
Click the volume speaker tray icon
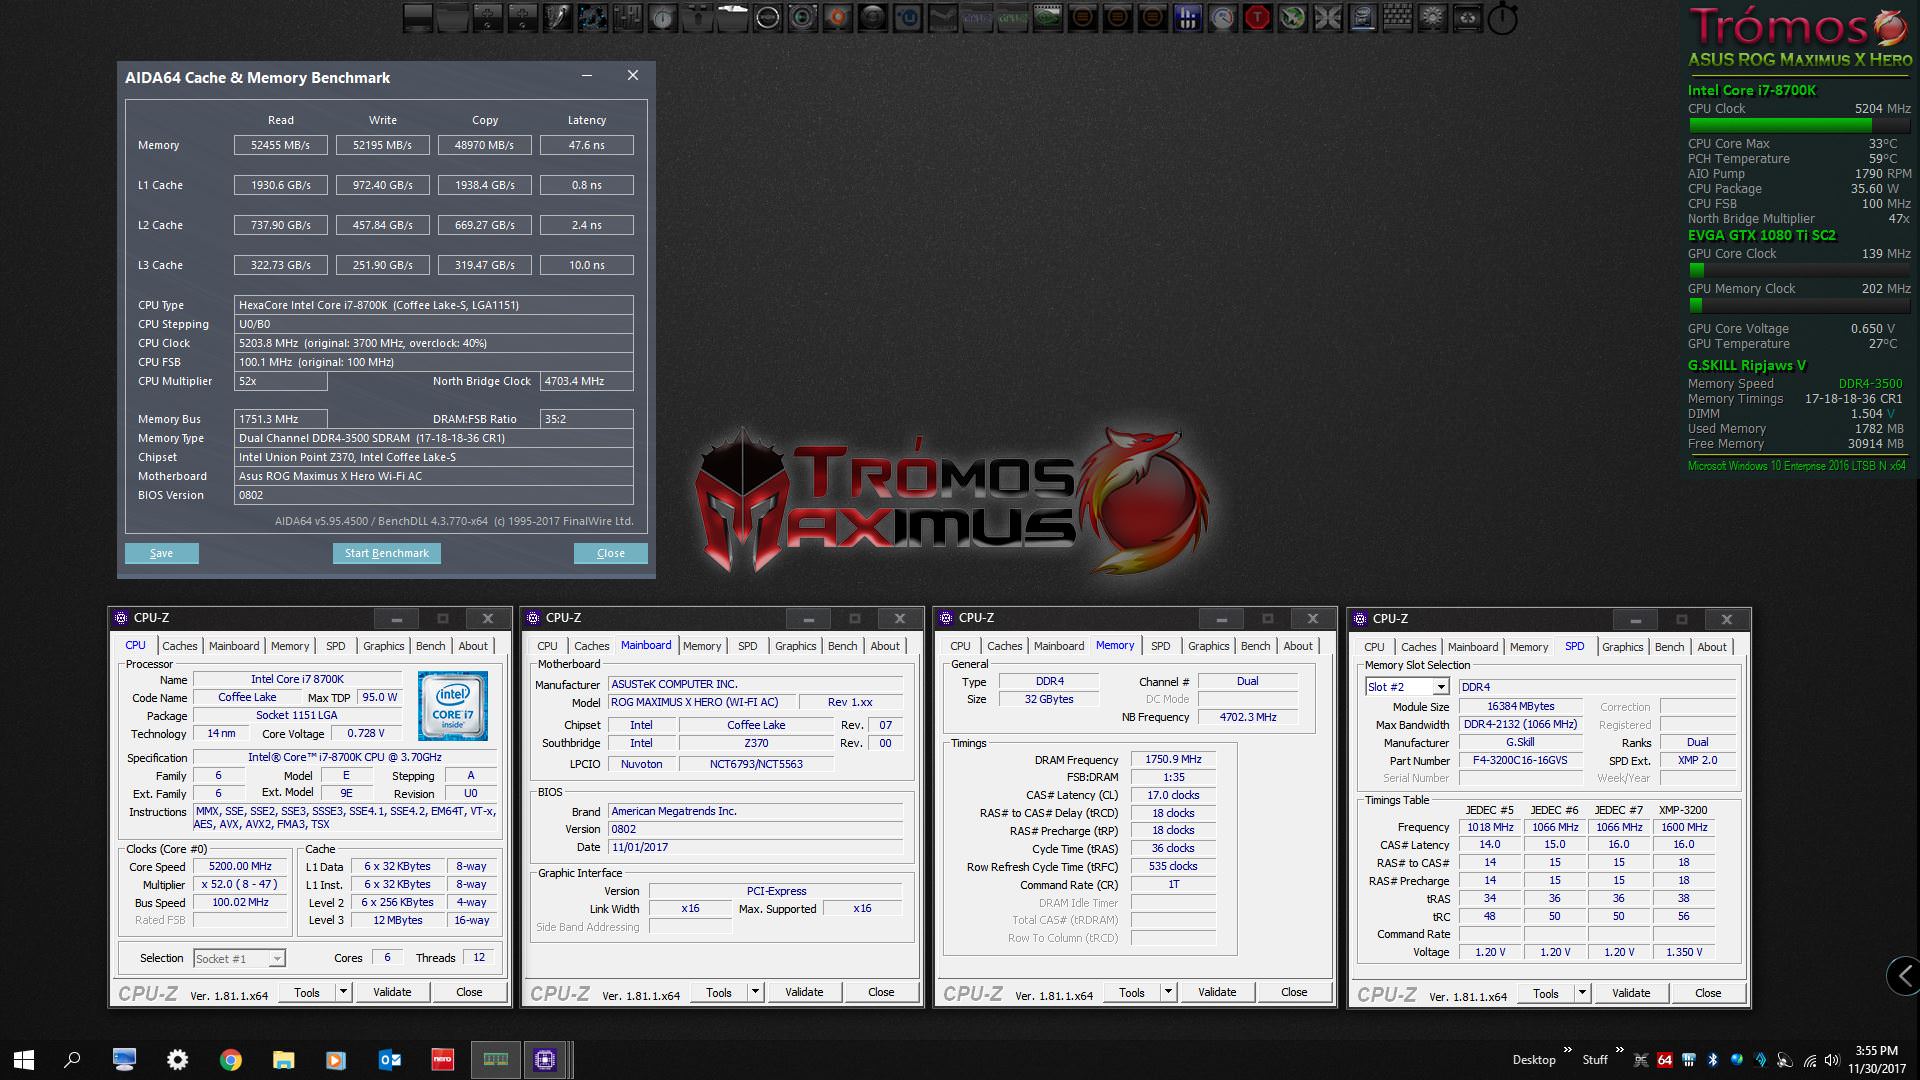[x=1832, y=1060]
